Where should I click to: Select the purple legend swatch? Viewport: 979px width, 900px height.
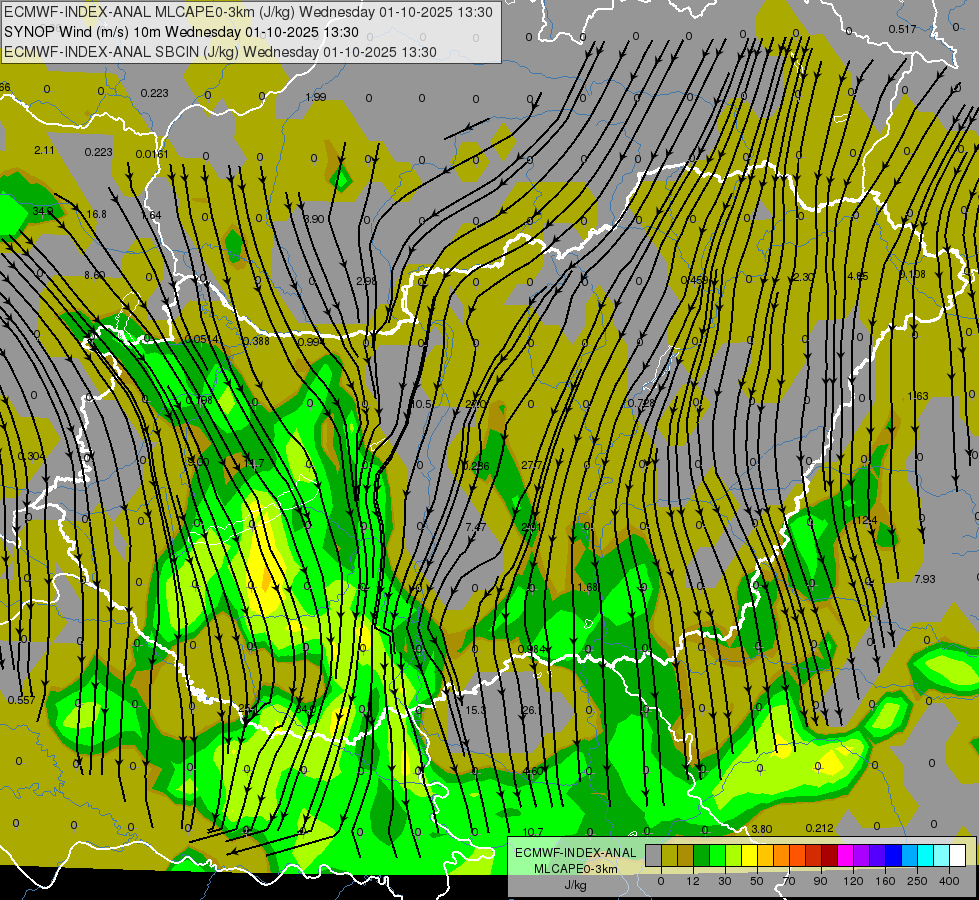862,855
